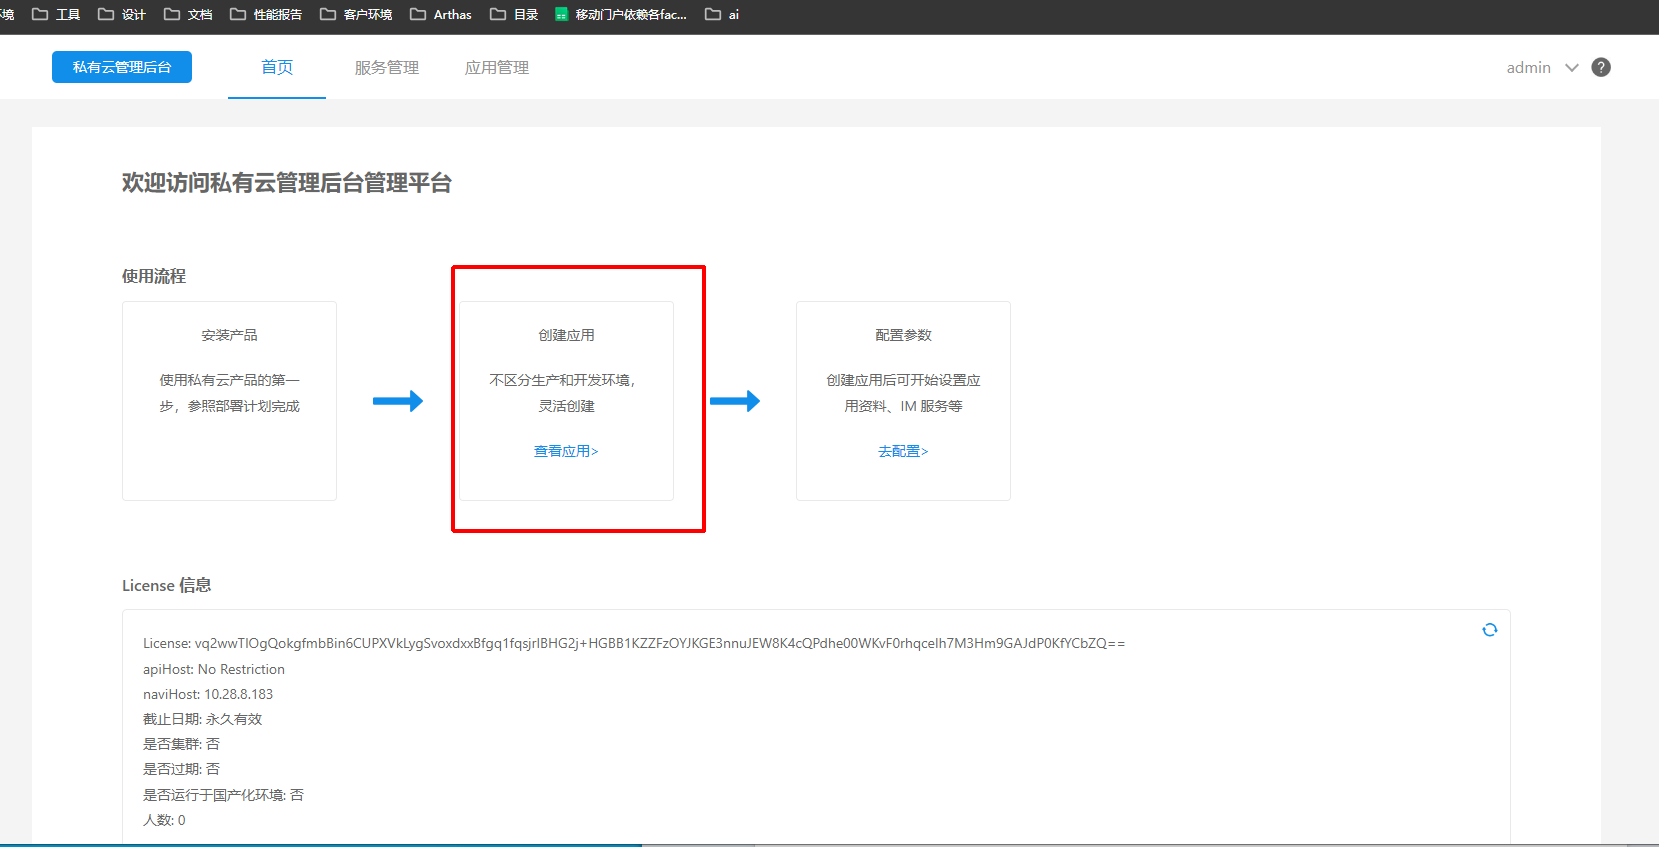Switch to the 应用管理 tab
The image size is (1659, 847).
[497, 67]
